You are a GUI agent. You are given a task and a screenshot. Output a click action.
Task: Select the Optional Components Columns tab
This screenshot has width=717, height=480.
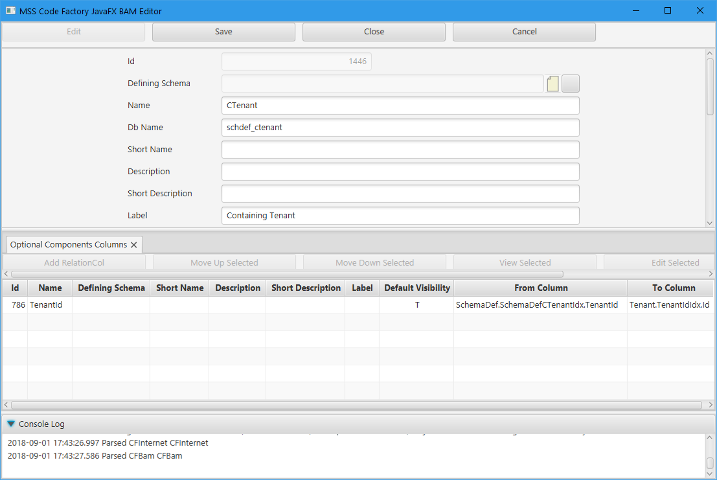coord(68,244)
